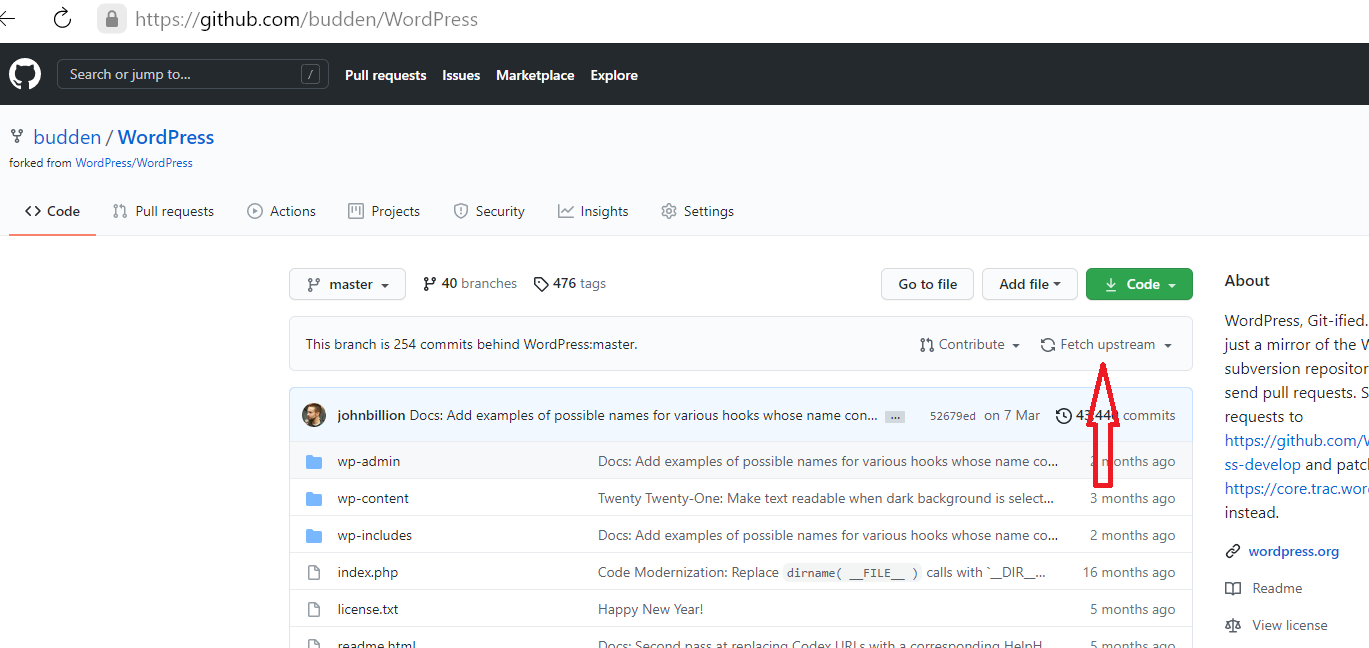Image resolution: width=1369 pixels, height=648 pixels.
Task: Click the tag icon beside 476 tags
Action: [x=541, y=284]
